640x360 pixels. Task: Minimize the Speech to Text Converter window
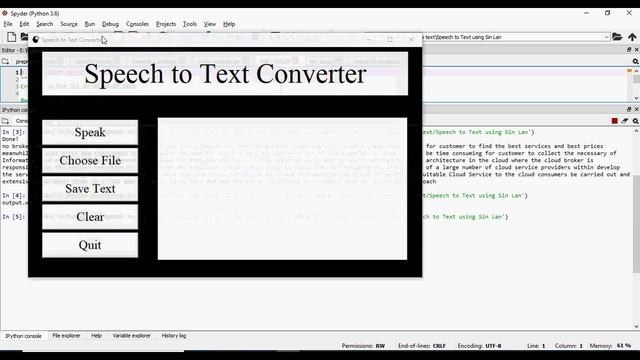coord(369,40)
